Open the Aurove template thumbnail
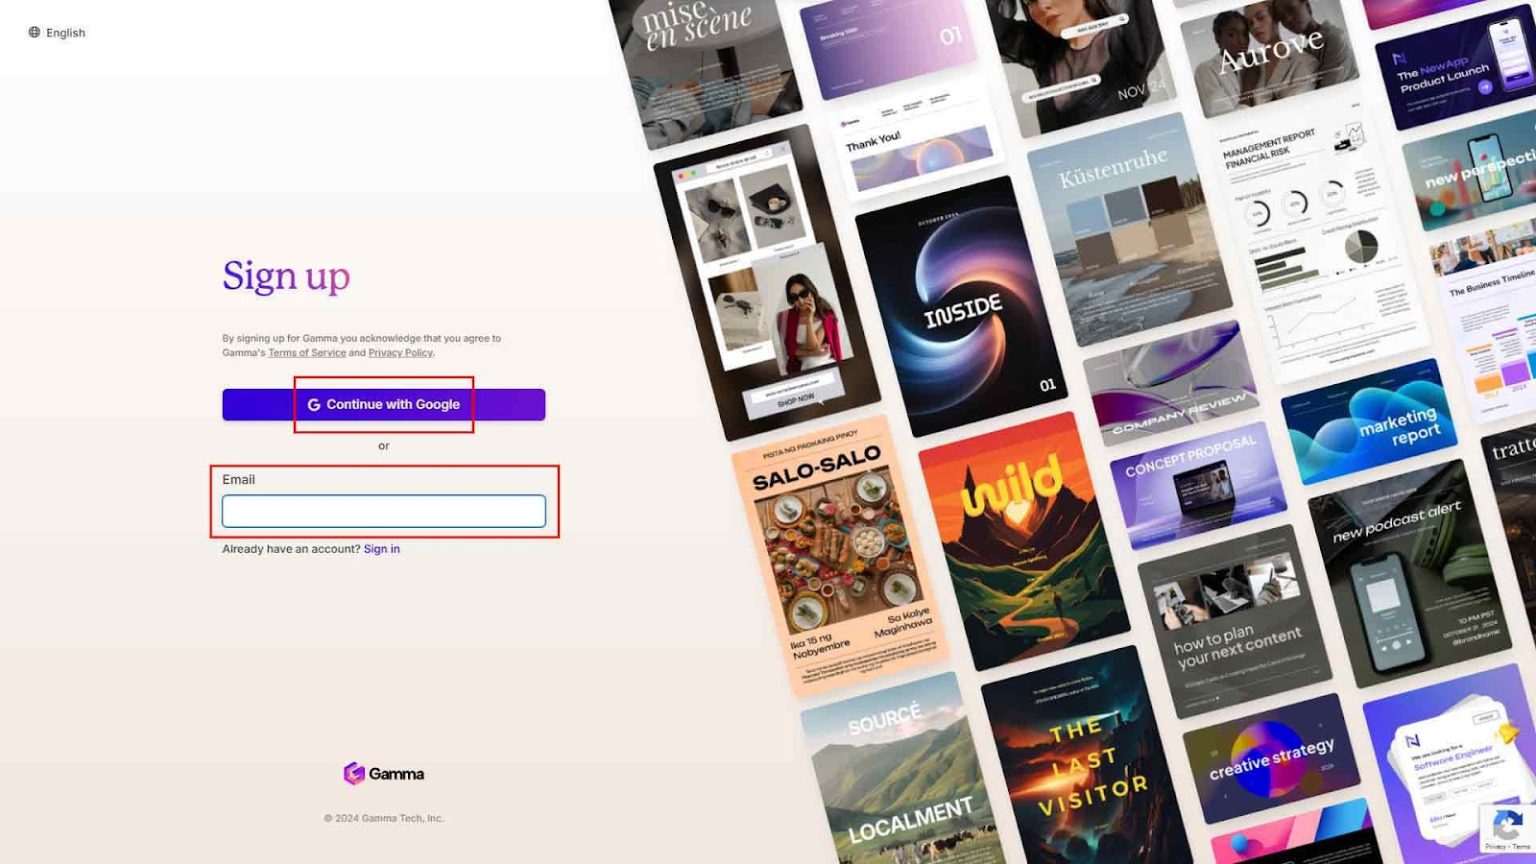Image resolution: width=1536 pixels, height=864 pixels. coord(1270,58)
